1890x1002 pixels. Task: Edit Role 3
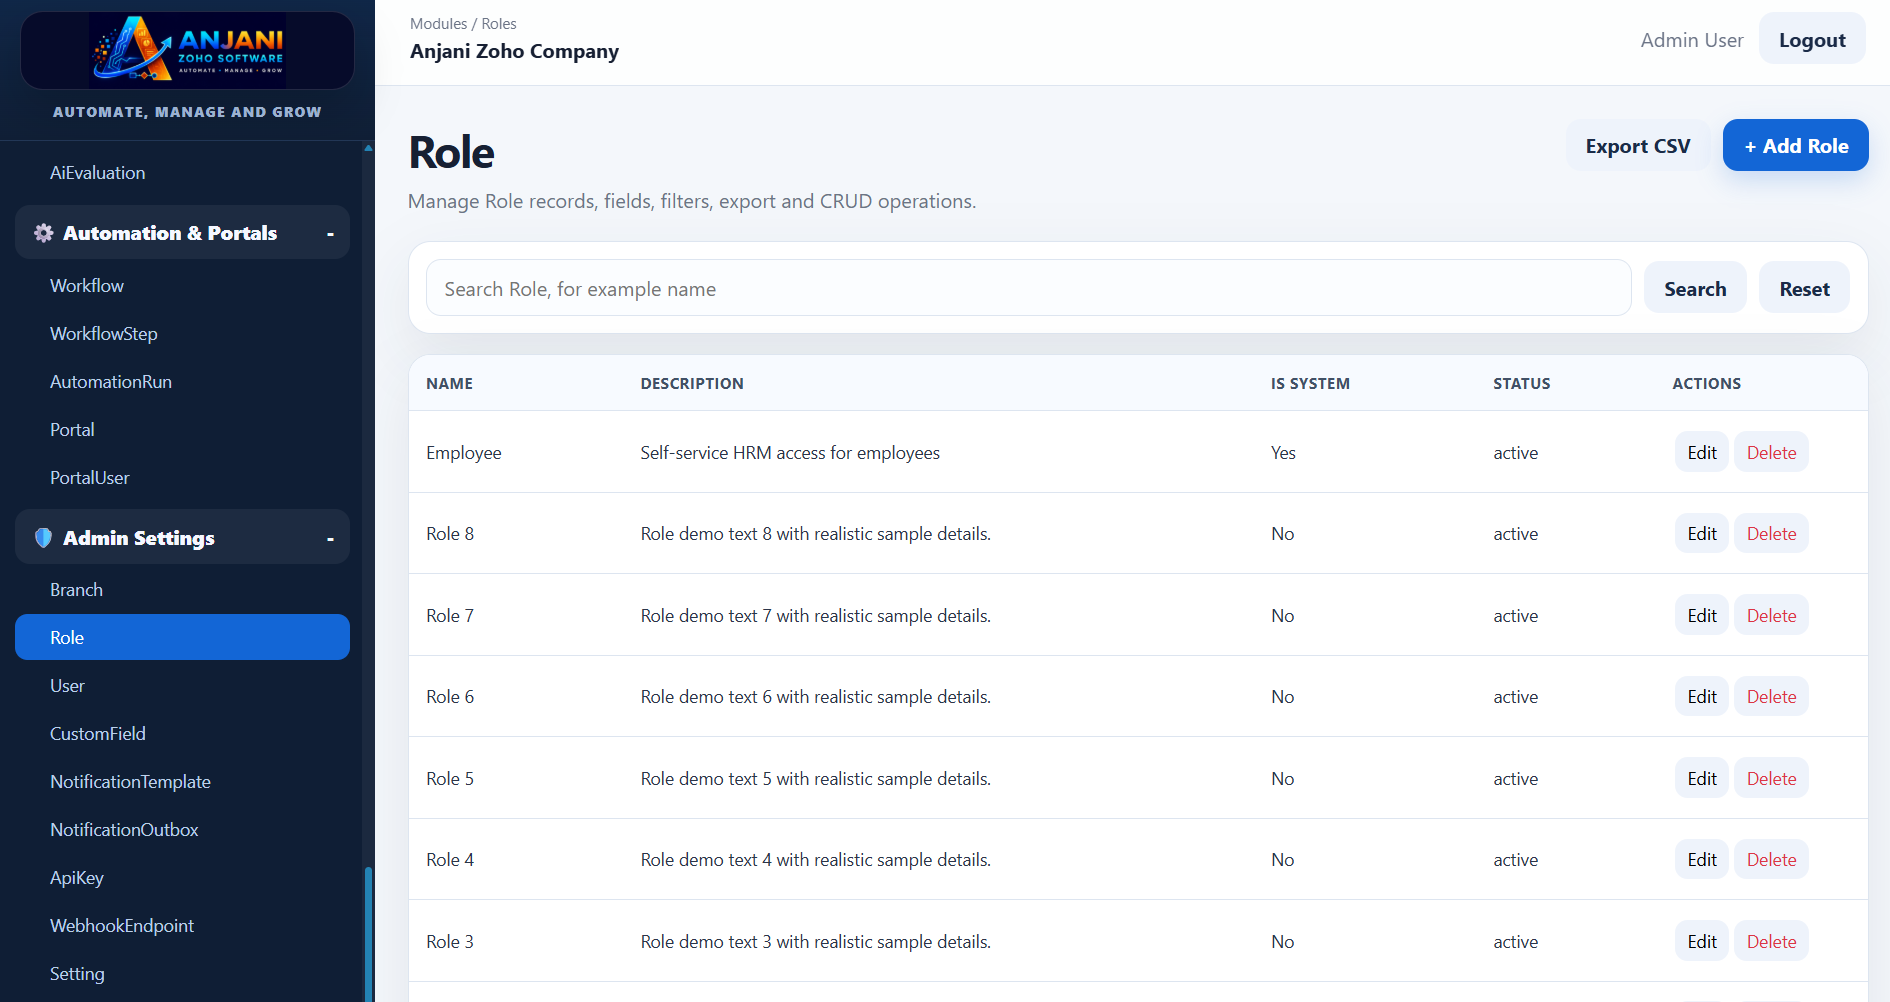point(1702,942)
